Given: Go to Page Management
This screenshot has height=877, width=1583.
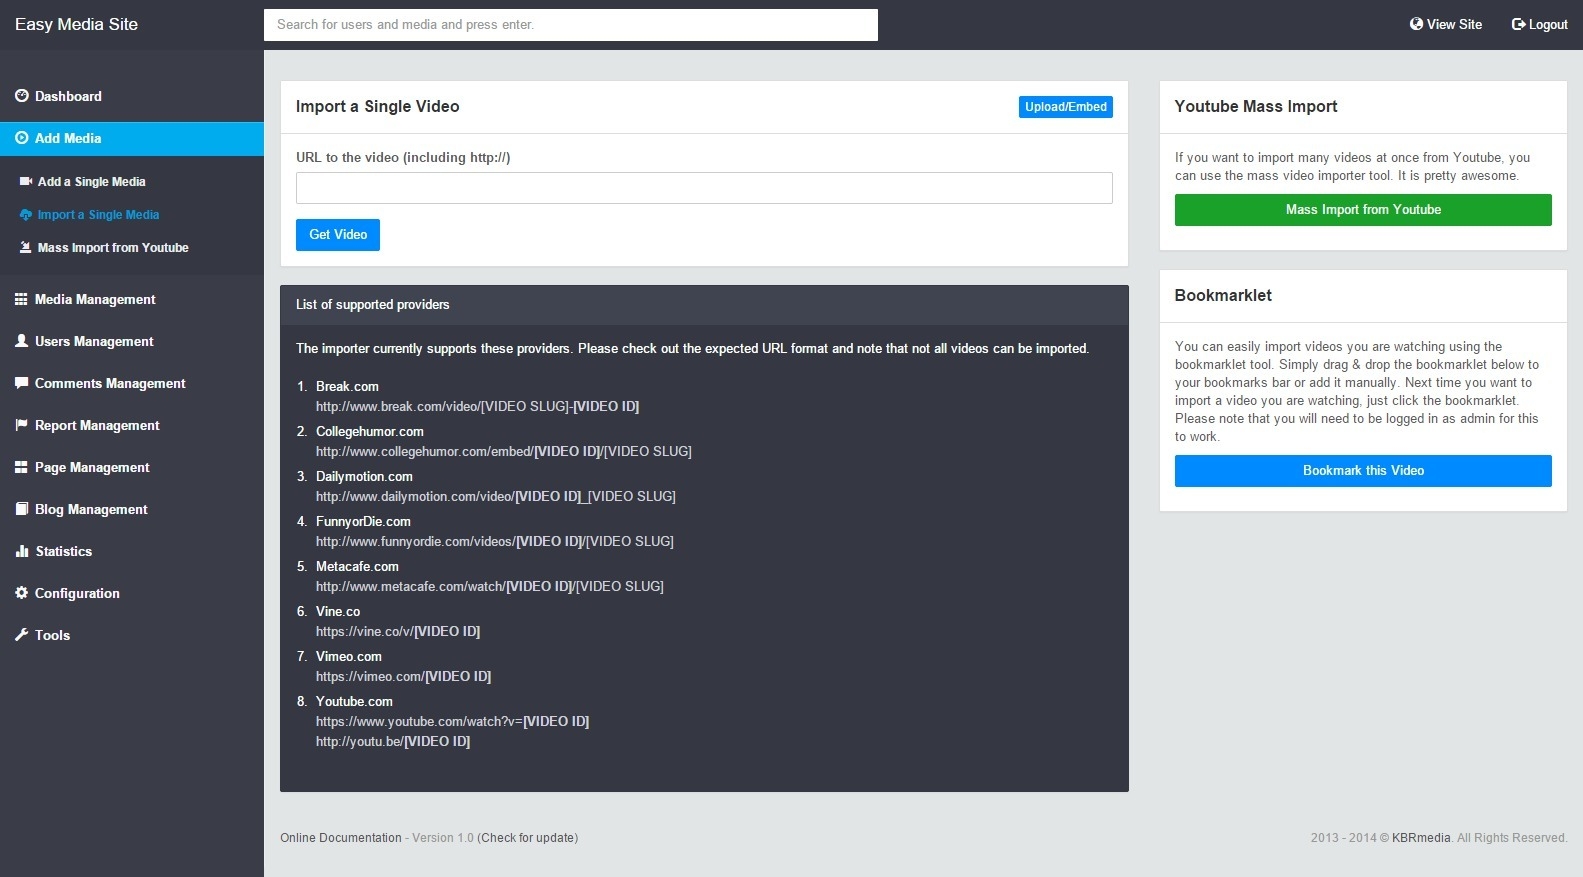Looking at the screenshot, I should pos(132,467).
